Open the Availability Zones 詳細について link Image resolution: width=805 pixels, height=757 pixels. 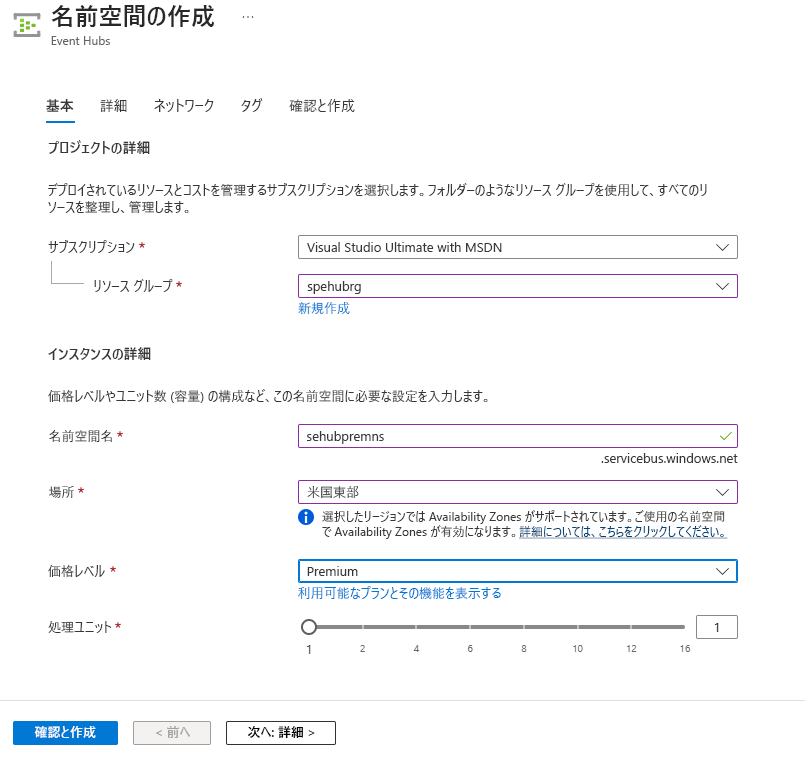click(x=623, y=532)
